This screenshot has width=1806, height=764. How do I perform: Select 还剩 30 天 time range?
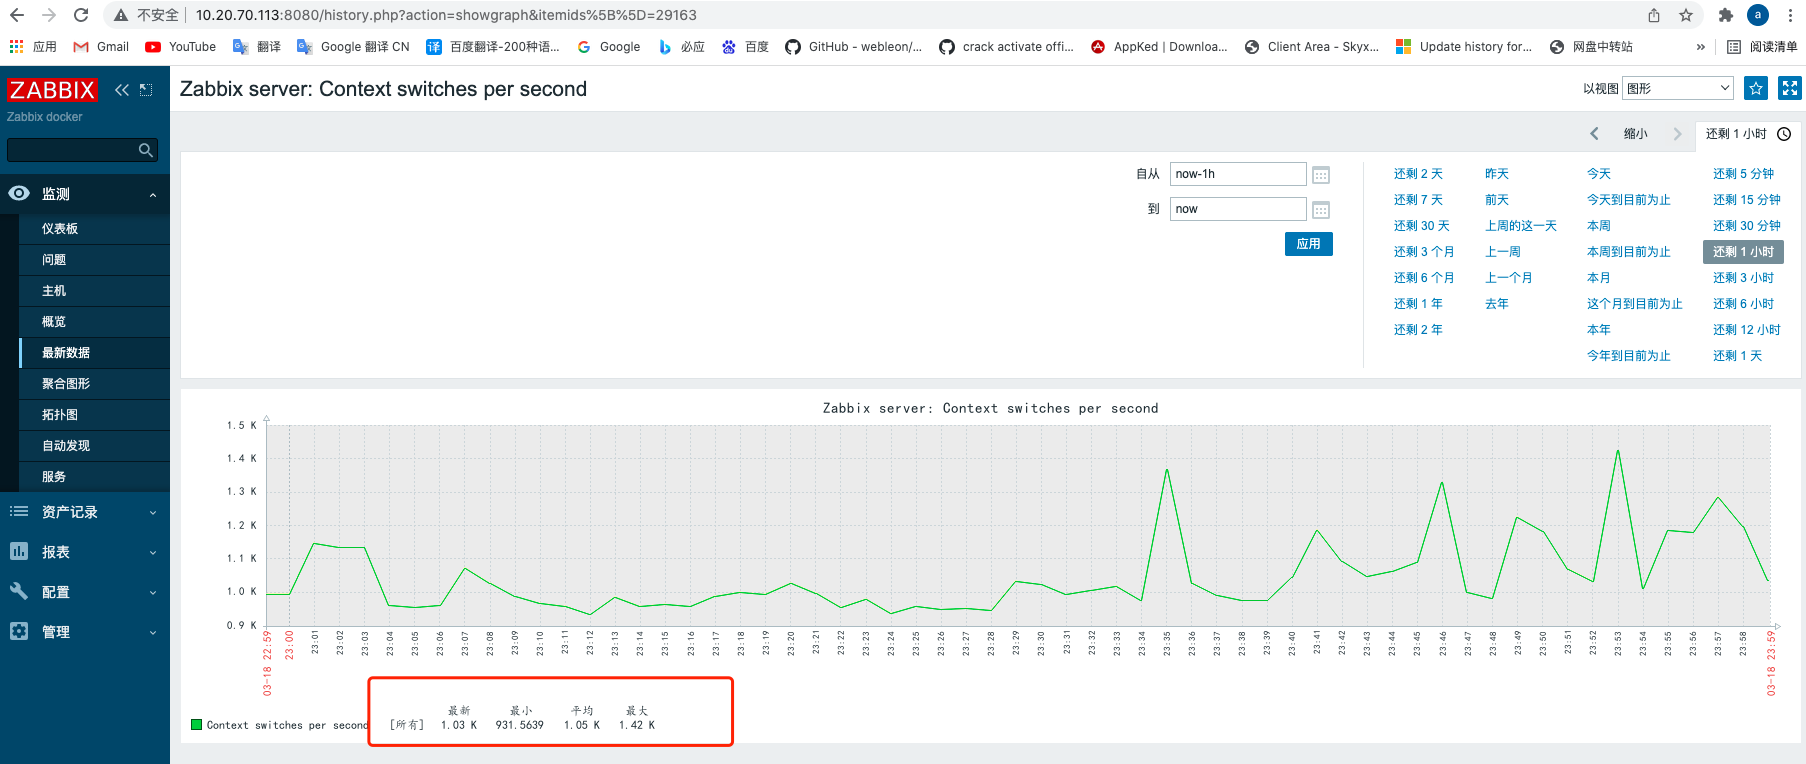click(x=1421, y=226)
